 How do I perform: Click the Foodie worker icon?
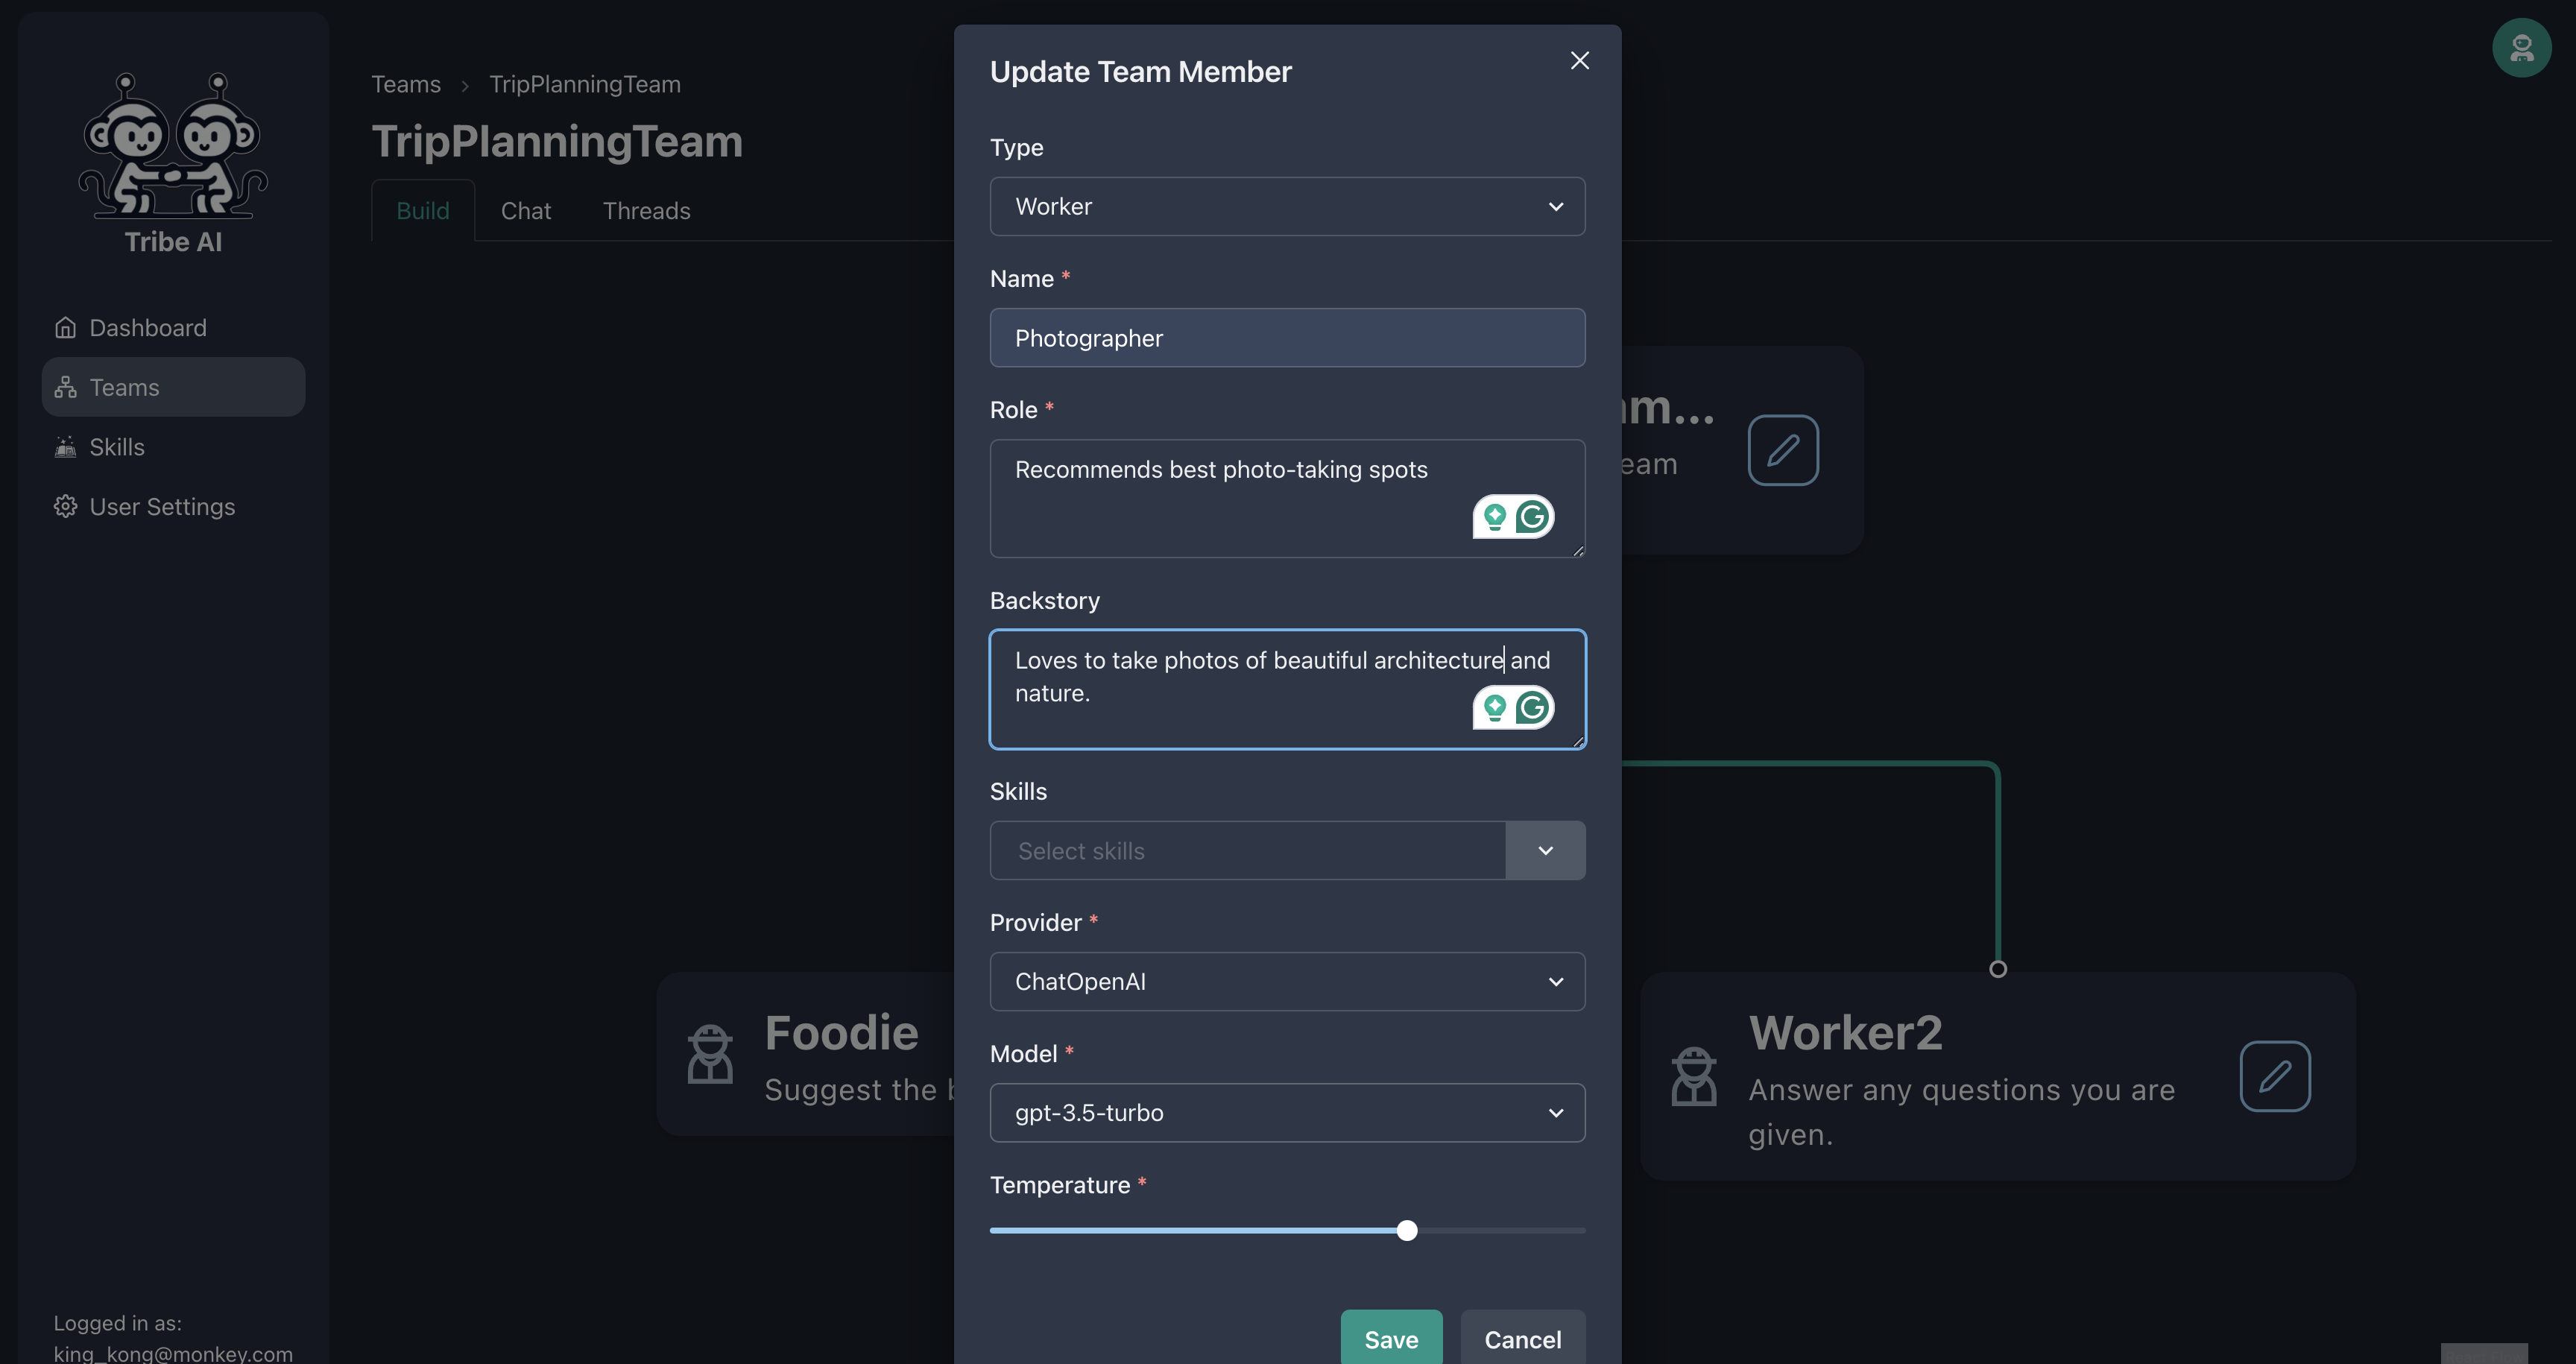[710, 1054]
